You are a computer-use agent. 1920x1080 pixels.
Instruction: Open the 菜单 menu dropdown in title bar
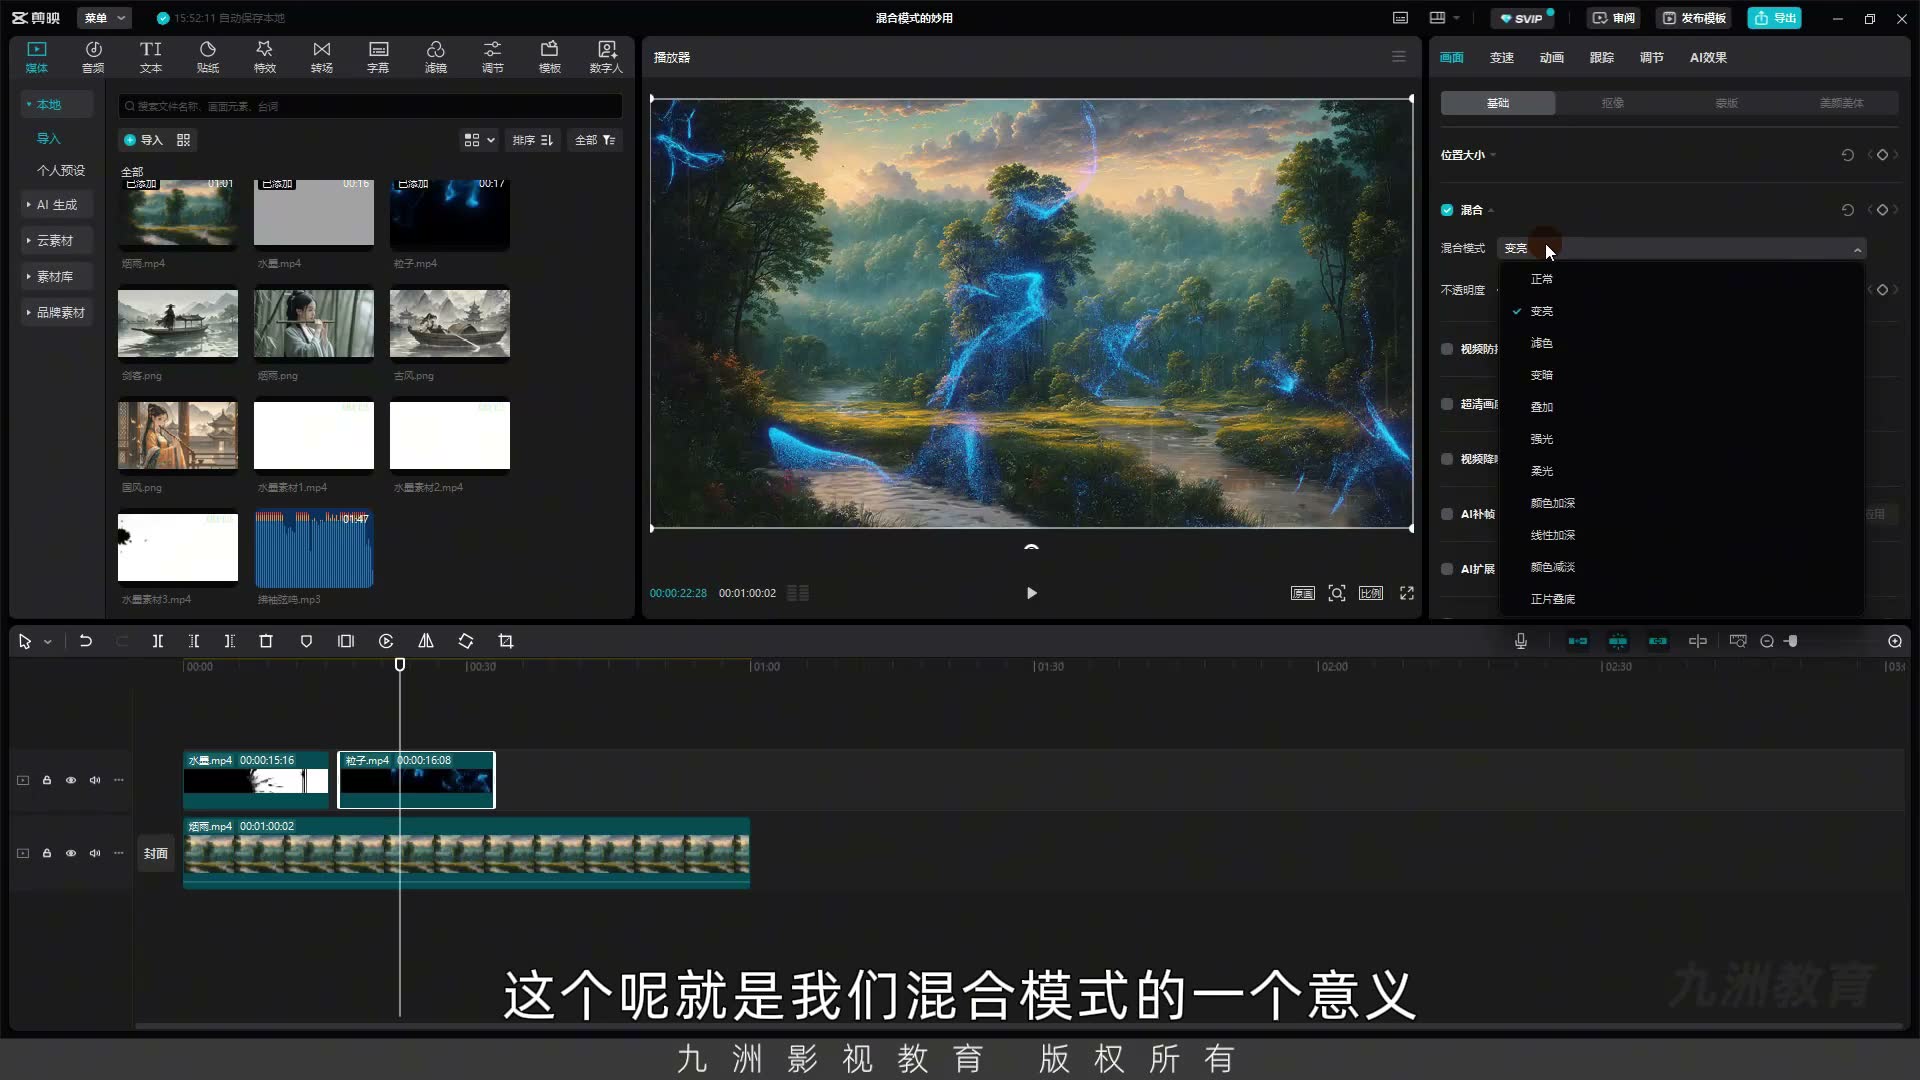click(x=104, y=18)
